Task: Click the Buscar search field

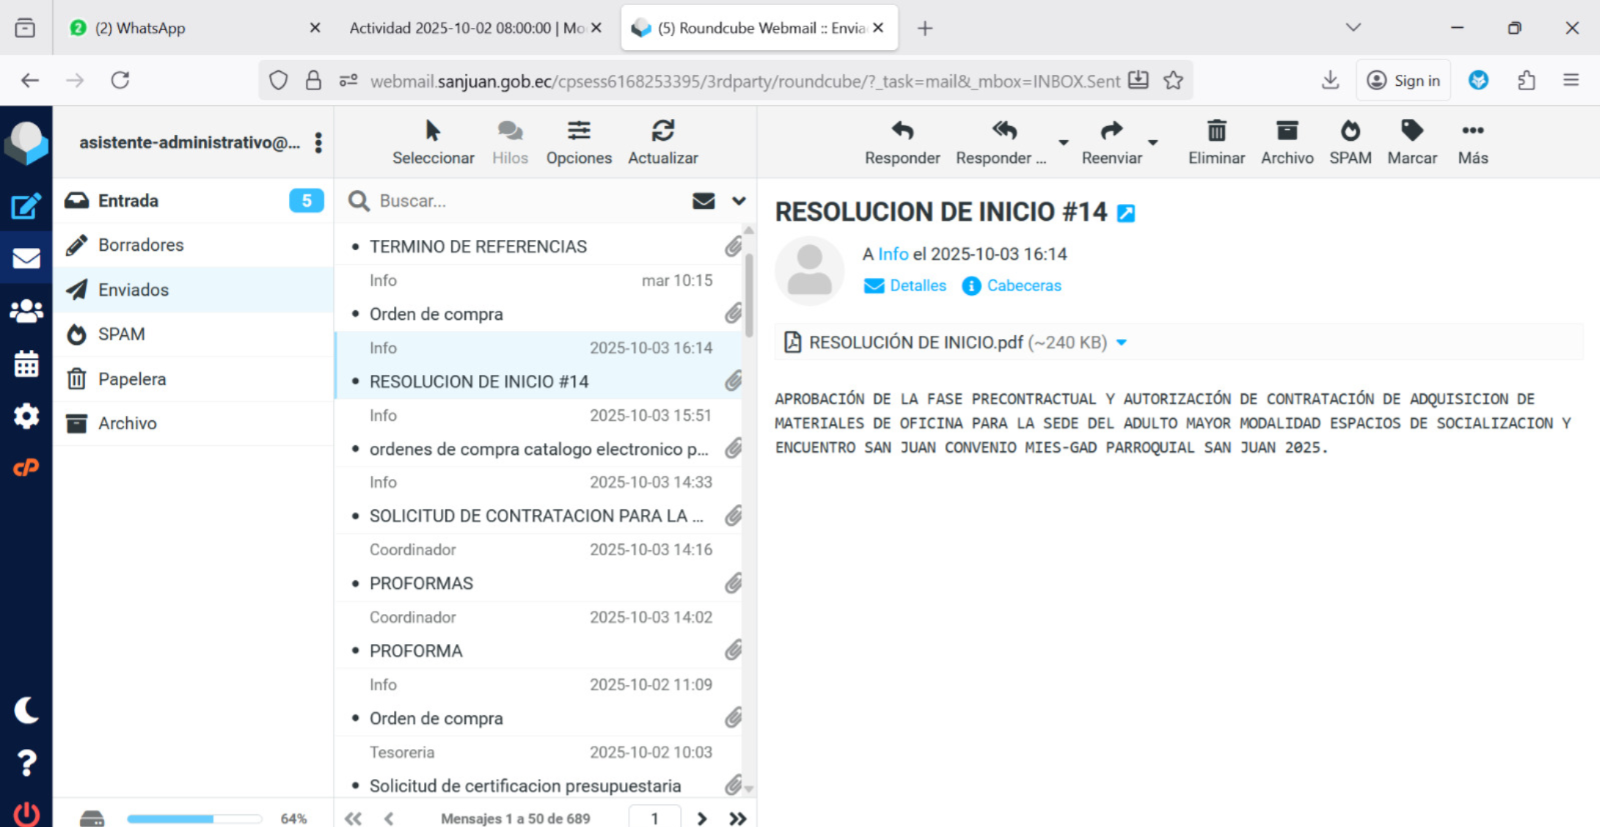Action: pos(520,201)
